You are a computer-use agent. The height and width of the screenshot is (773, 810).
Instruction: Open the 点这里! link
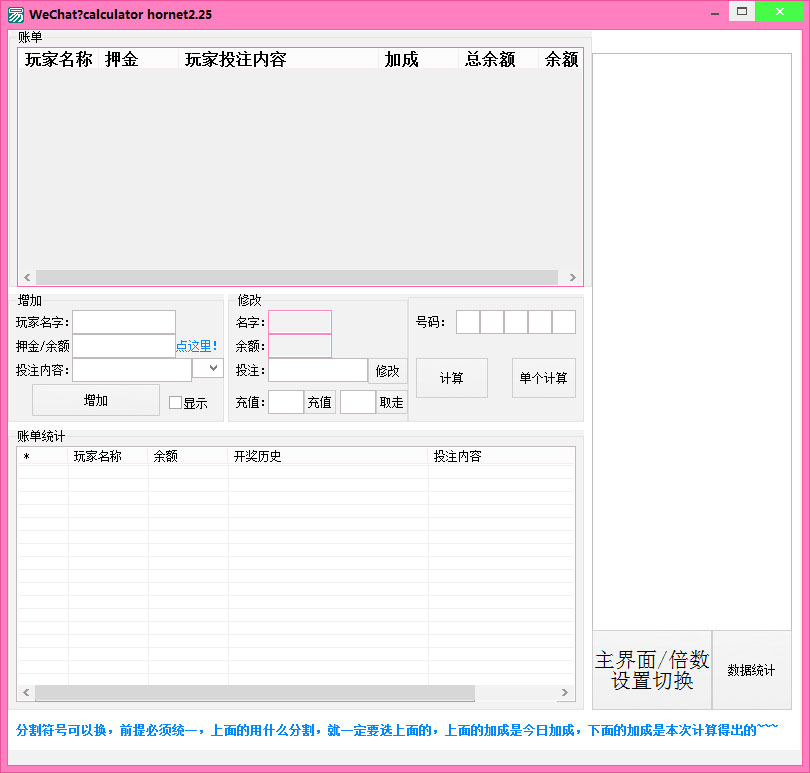[196, 346]
